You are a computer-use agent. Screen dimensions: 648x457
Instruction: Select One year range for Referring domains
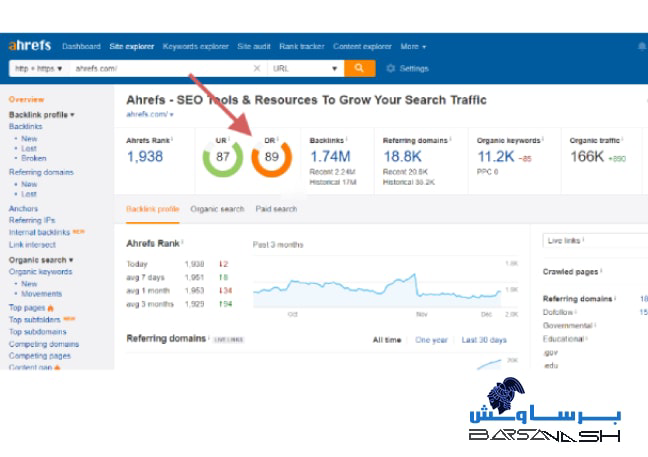click(x=431, y=340)
